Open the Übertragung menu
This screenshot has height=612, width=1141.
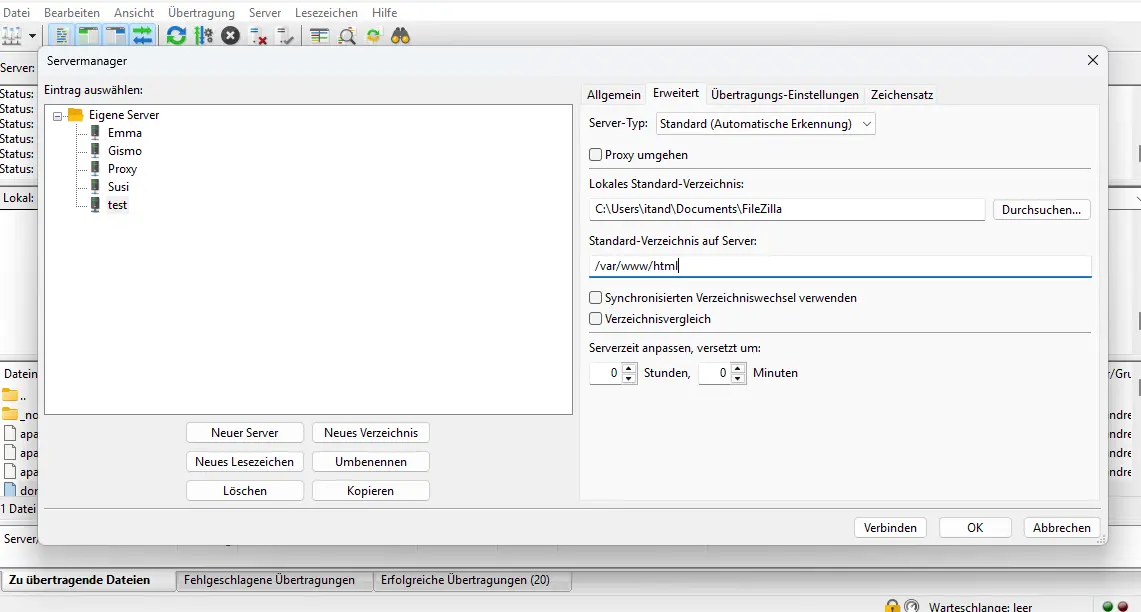coord(201,12)
